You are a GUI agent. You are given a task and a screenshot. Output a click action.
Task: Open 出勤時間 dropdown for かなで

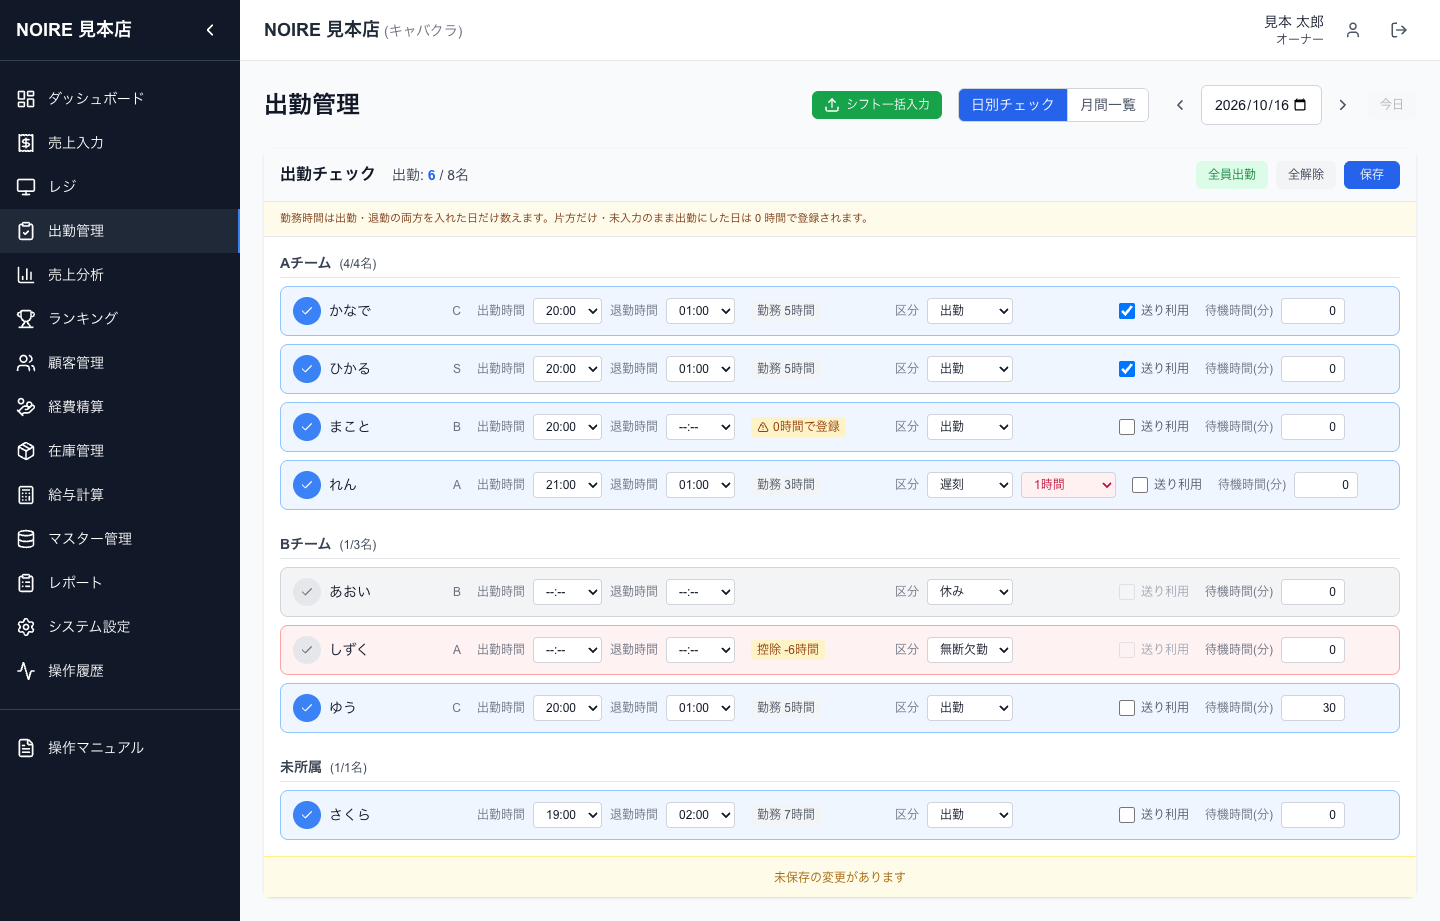coord(567,311)
